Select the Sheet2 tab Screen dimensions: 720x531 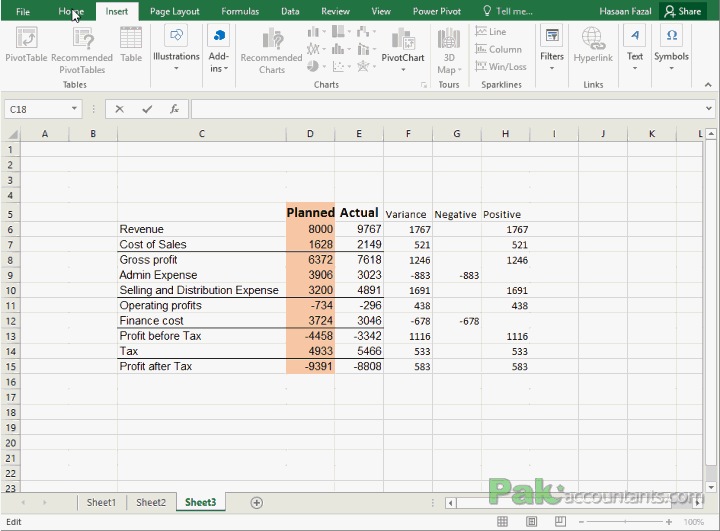coord(151,502)
